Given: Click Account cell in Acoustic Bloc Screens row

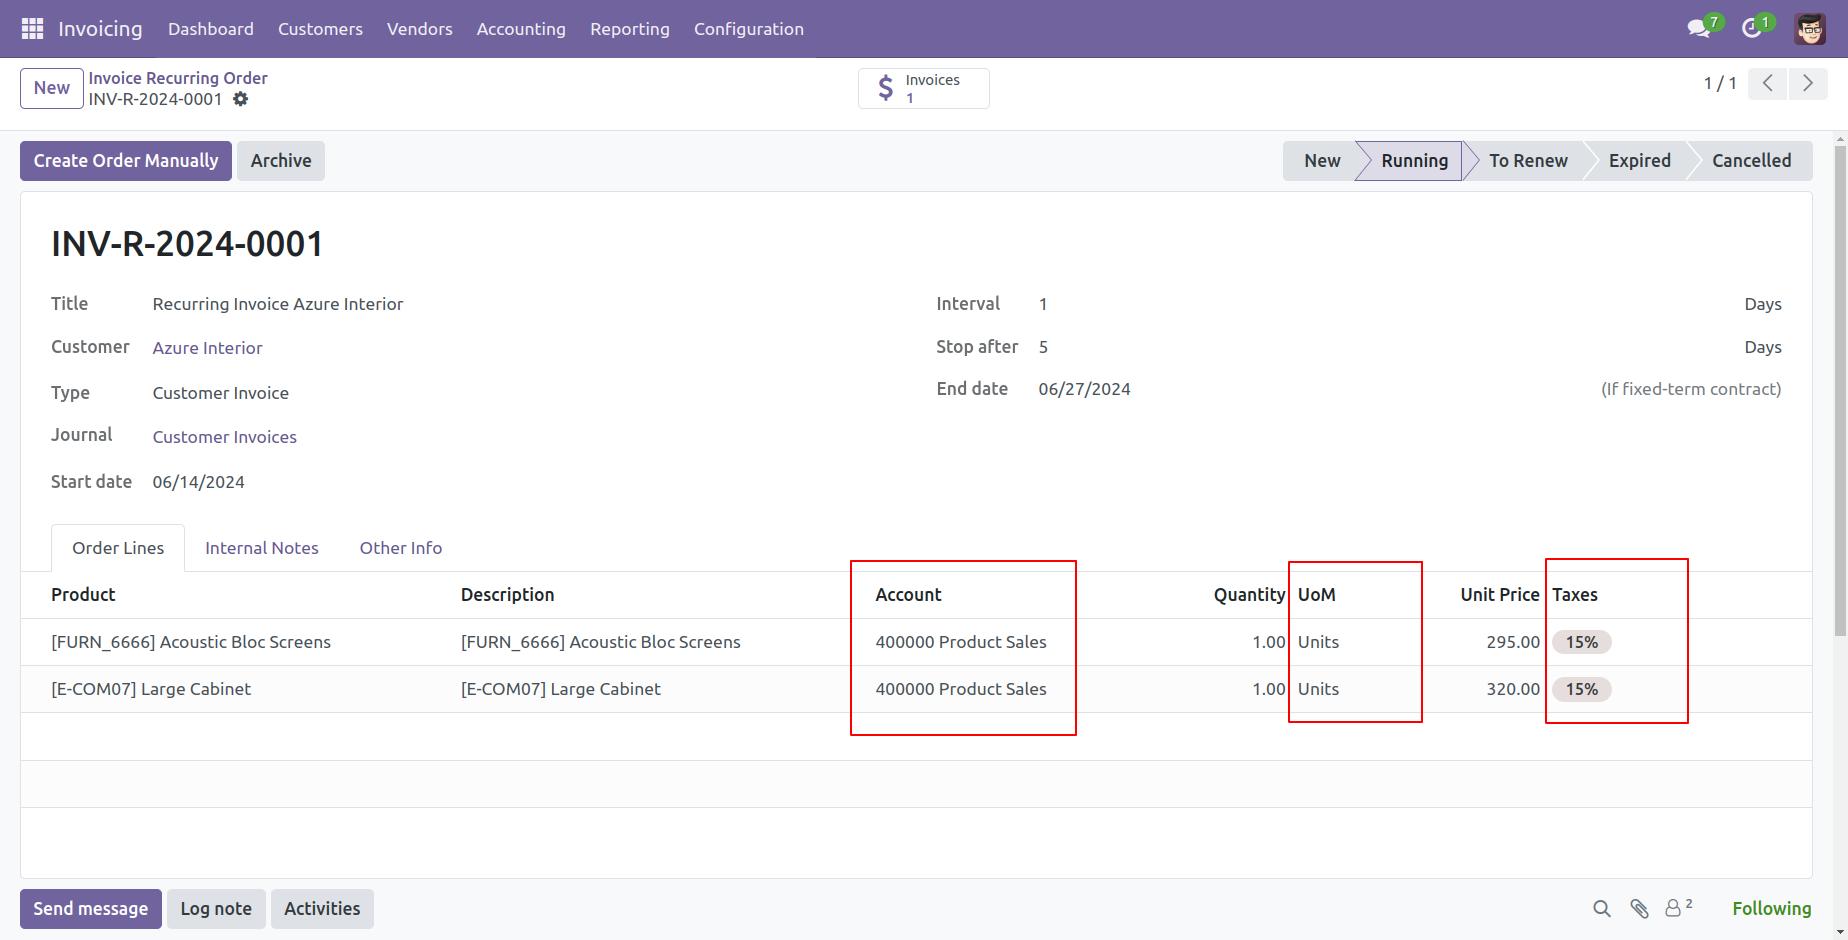Looking at the screenshot, I should click(x=961, y=642).
